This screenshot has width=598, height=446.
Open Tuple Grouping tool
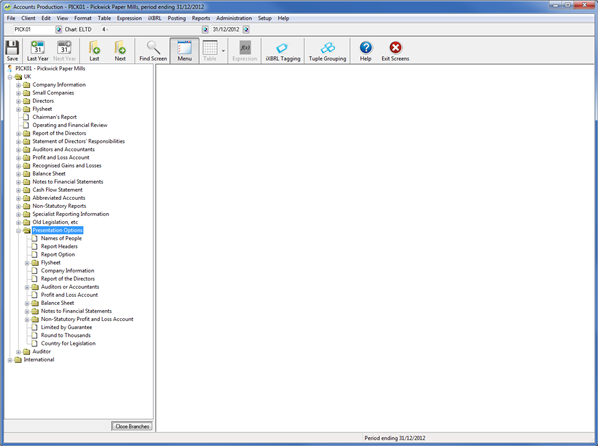(x=327, y=51)
